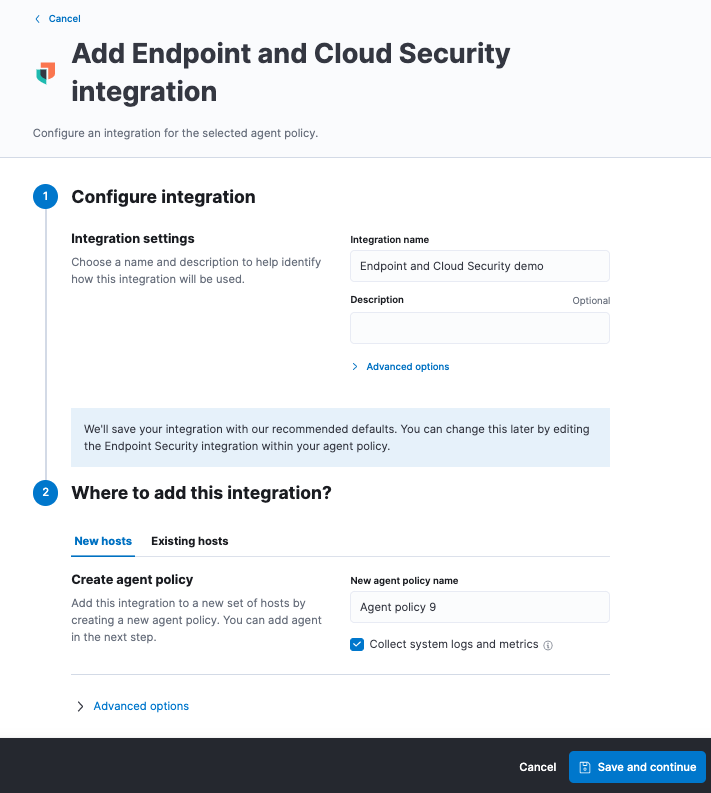Image resolution: width=711 pixels, height=793 pixels.
Task: Click the Where to add this integration heading
Action: point(201,493)
